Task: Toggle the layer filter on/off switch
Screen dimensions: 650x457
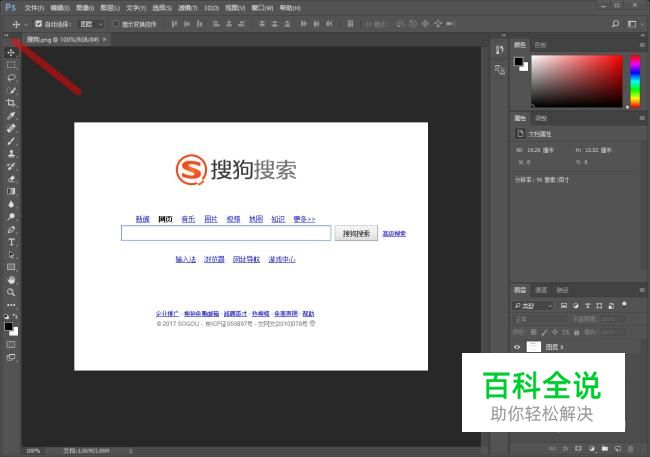Action: 624,305
